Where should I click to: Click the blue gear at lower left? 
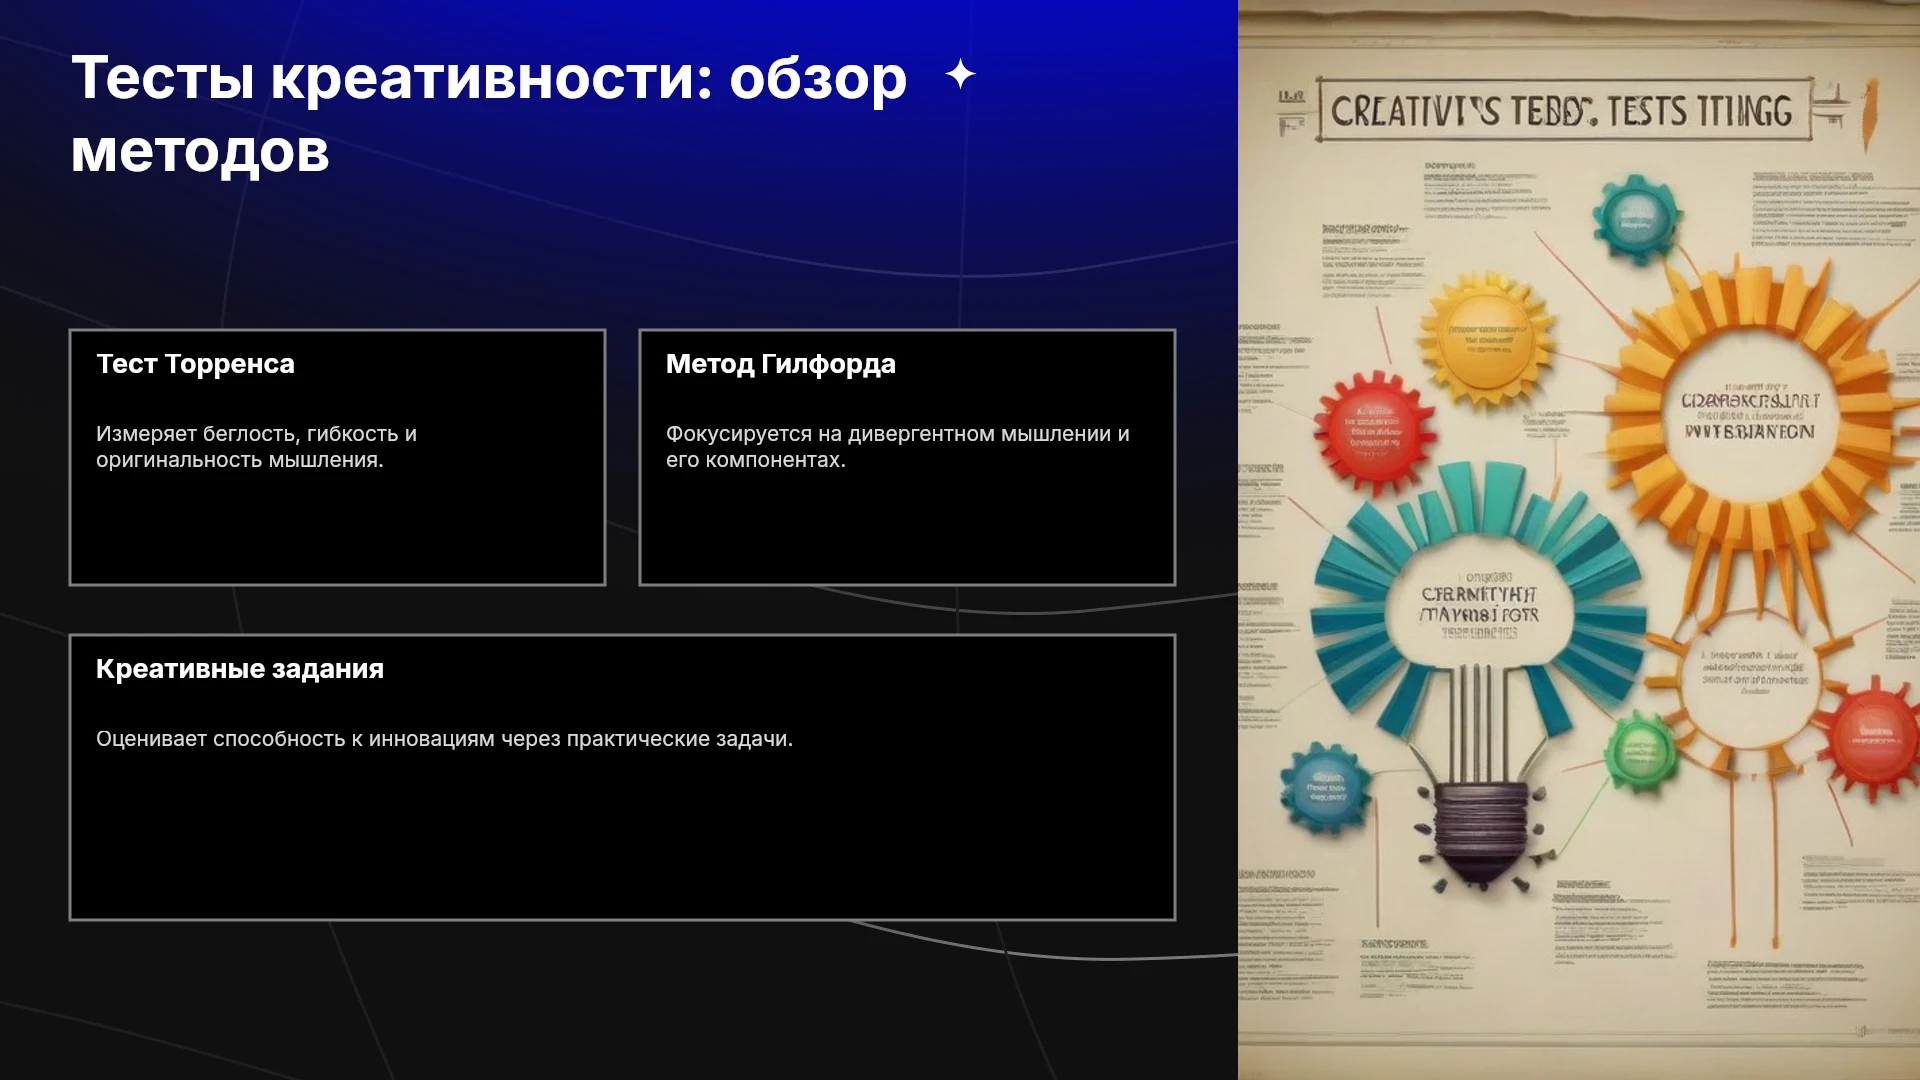(x=1327, y=790)
